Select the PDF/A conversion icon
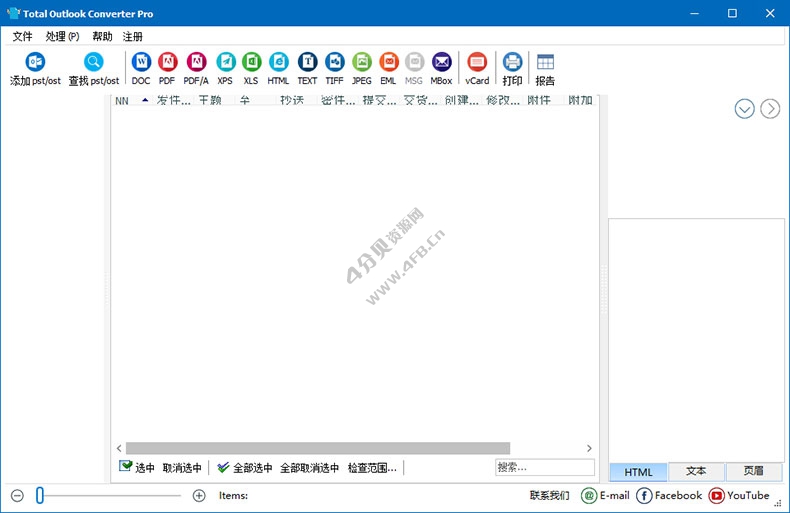790x513 pixels. coord(196,62)
